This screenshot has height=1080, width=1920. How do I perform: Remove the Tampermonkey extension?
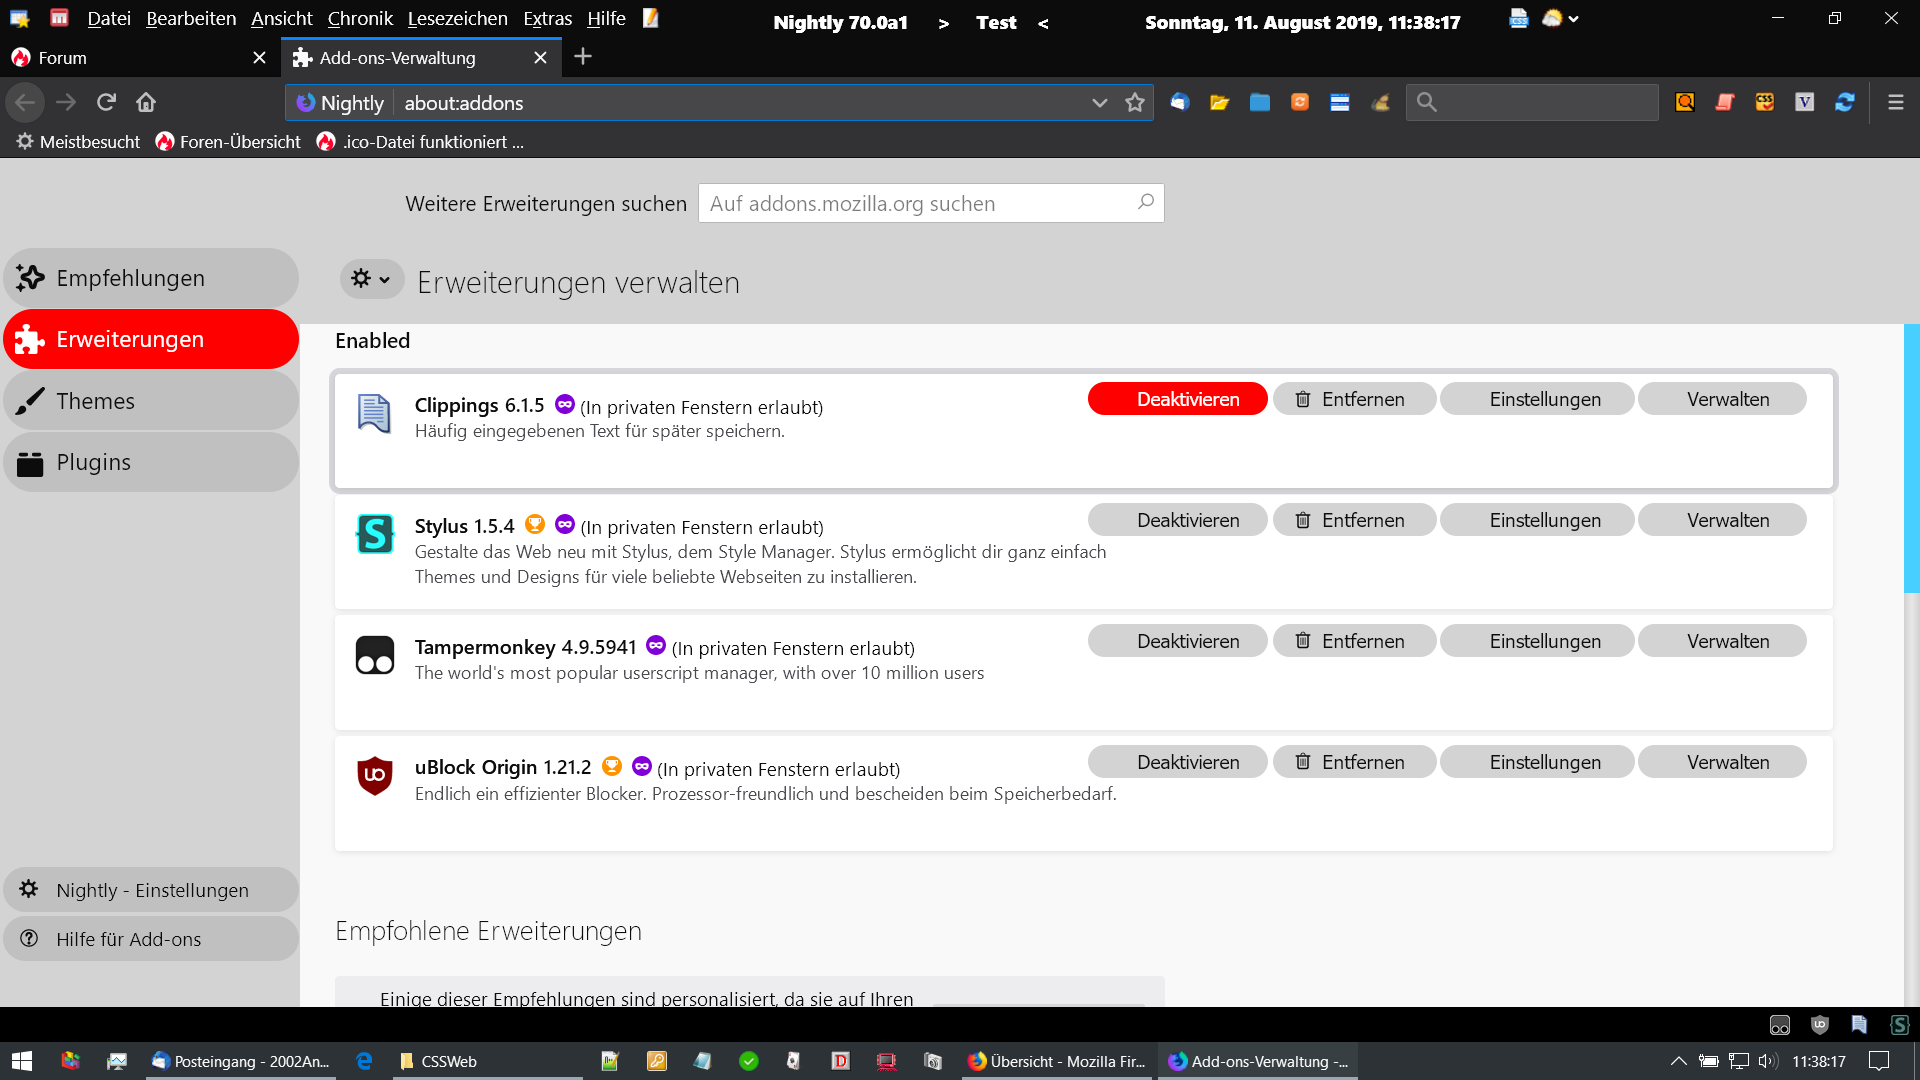click(1353, 641)
